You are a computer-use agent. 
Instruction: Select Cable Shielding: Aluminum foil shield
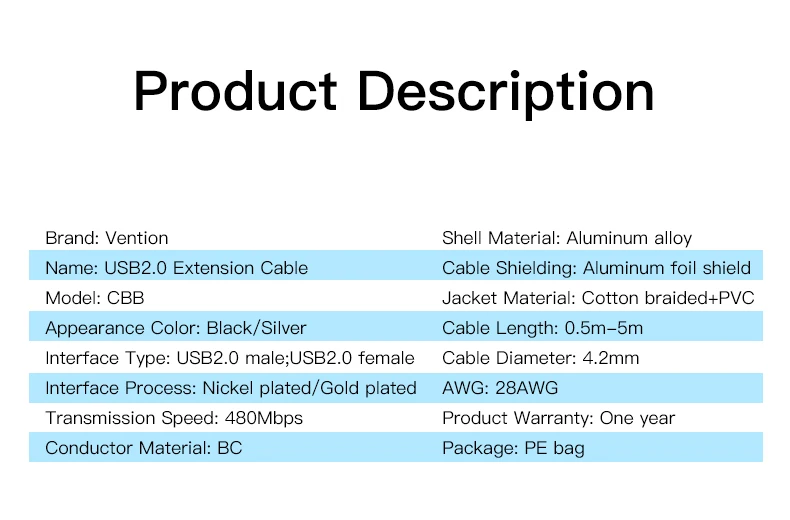(x=597, y=268)
